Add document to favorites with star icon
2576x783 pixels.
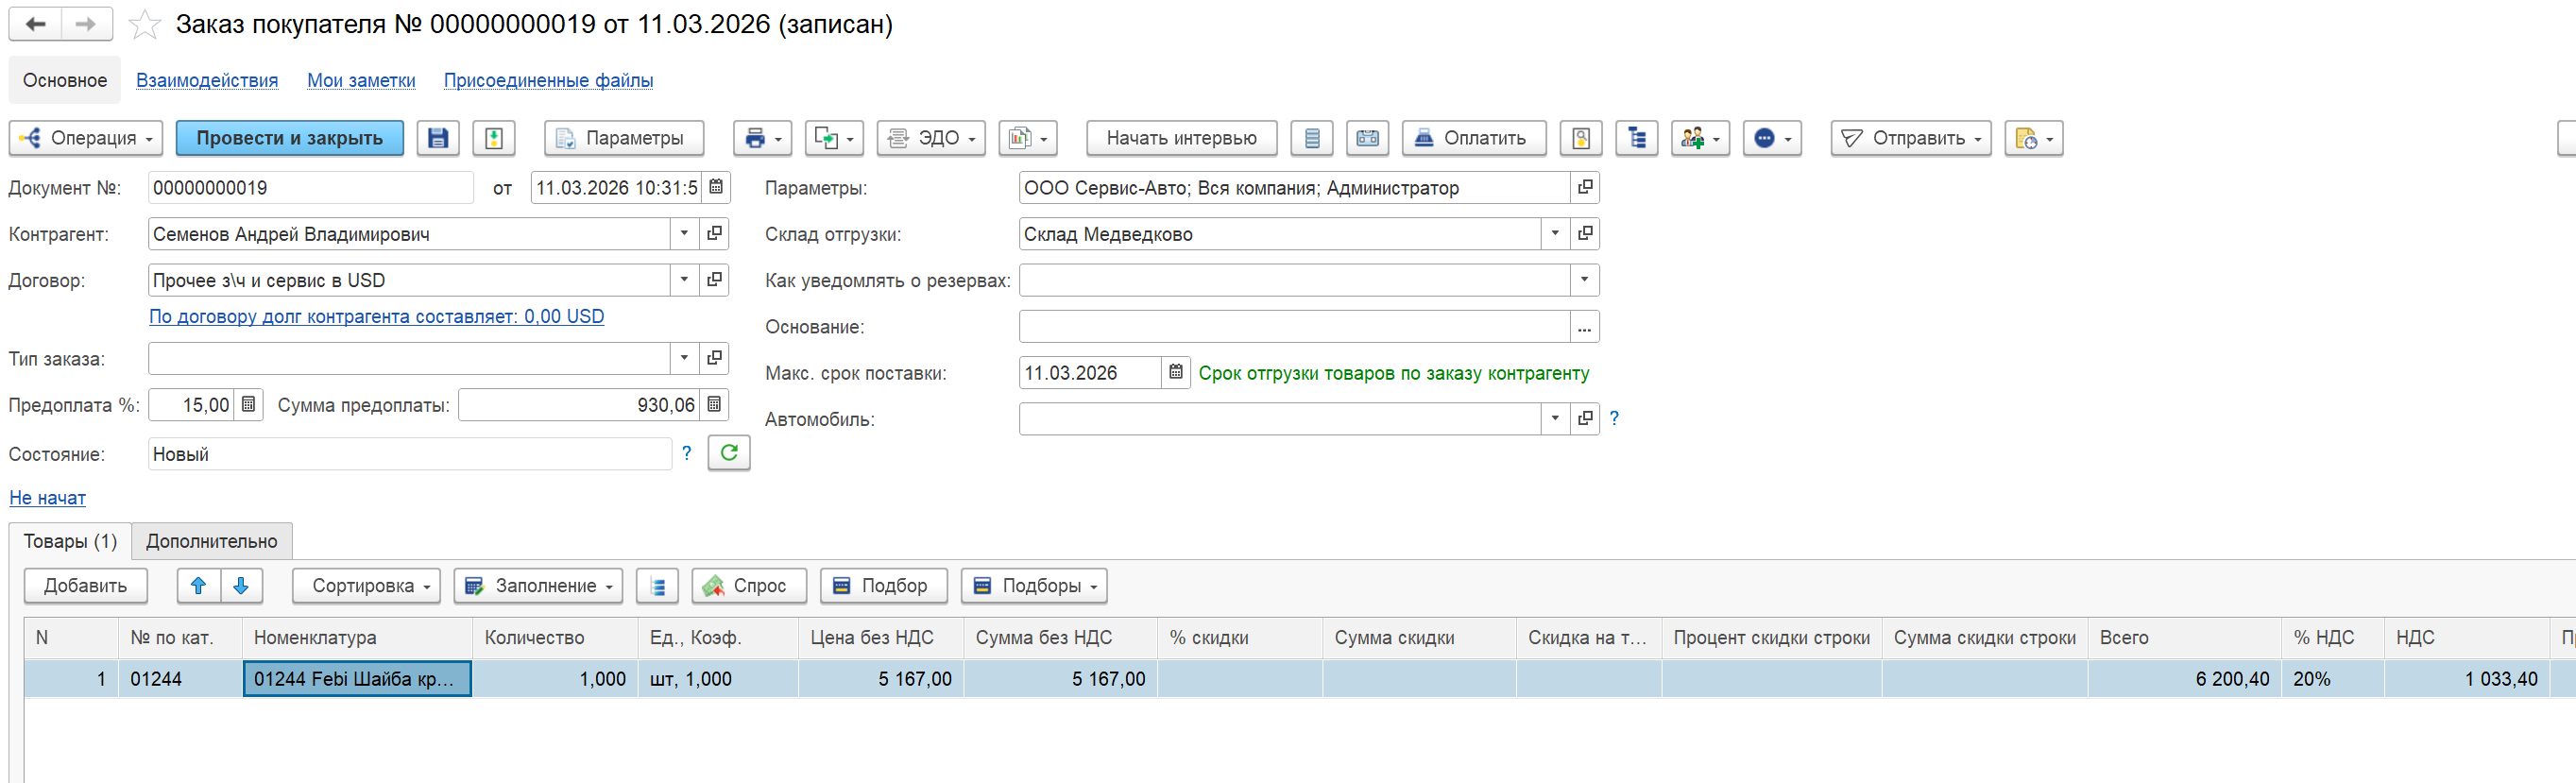[x=145, y=24]
